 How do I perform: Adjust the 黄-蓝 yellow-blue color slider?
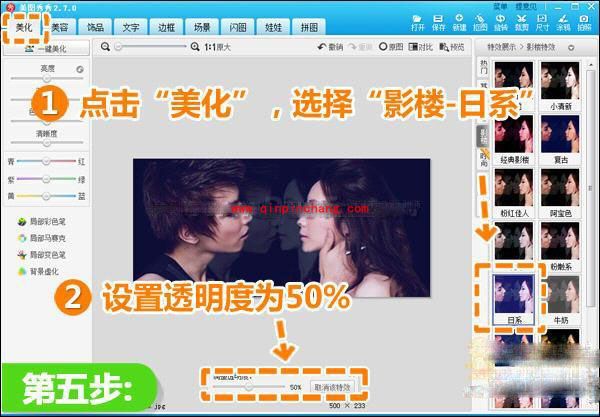[46, 196]
